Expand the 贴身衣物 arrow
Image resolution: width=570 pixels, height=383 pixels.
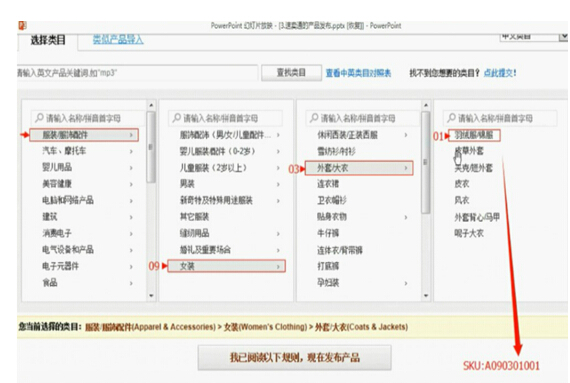pos(406,217)
